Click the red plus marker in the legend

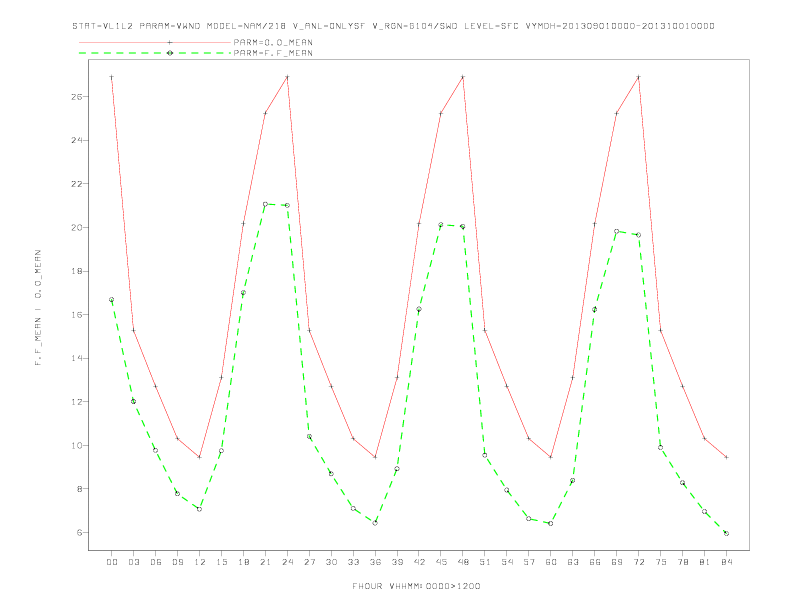(x=170, y=42)
